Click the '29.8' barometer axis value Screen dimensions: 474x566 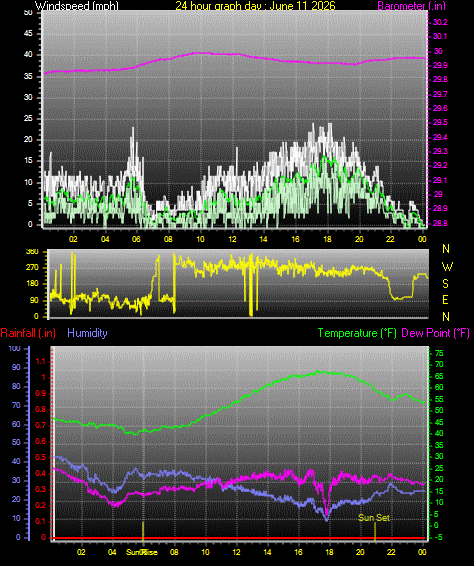tap(440, 79)
